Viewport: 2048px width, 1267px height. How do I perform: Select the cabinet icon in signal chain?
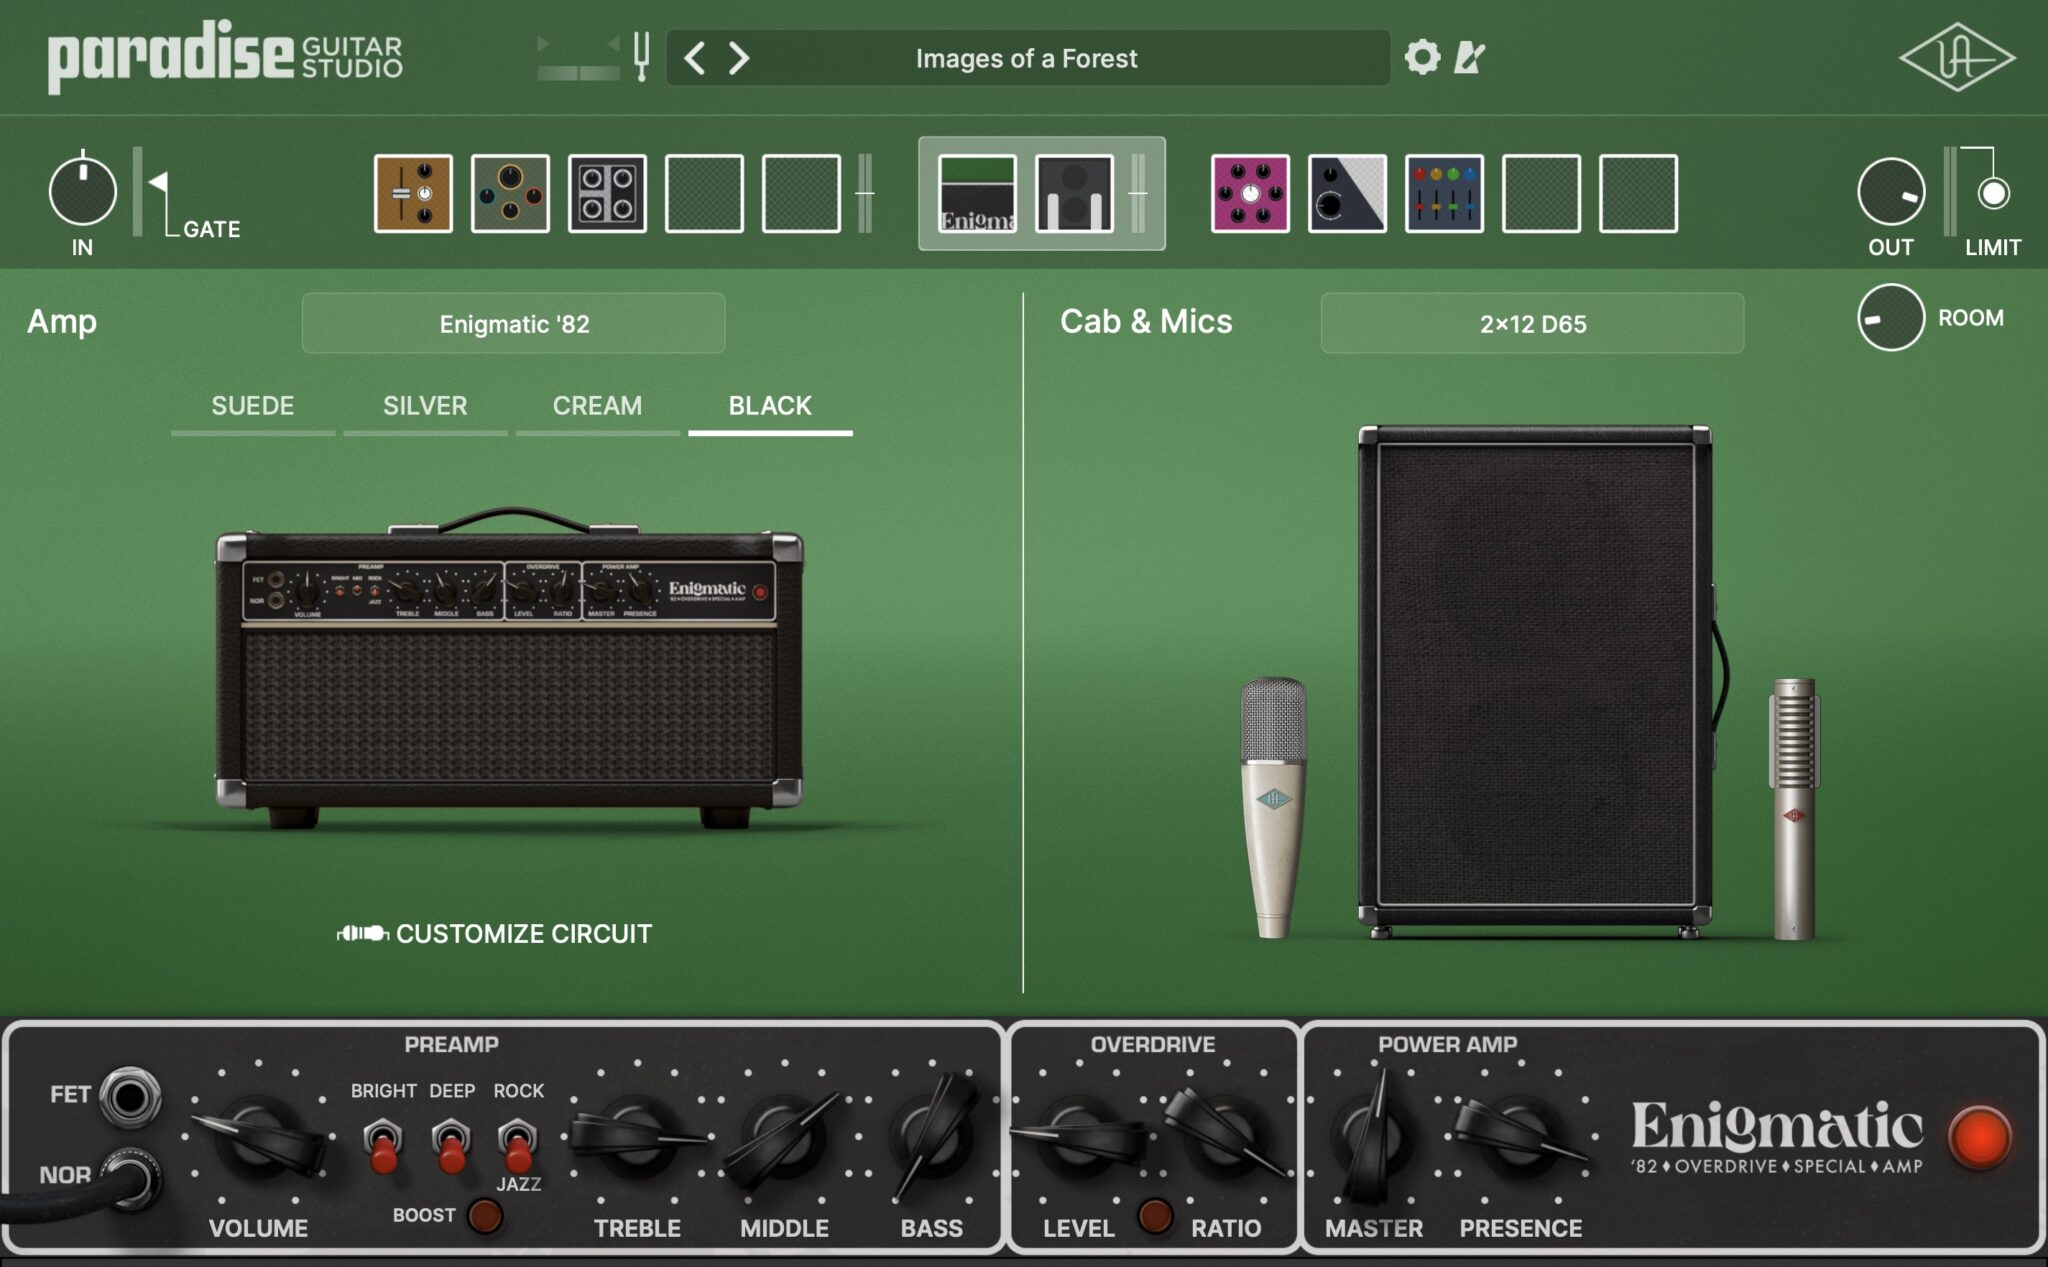(x=1074, y=193)
